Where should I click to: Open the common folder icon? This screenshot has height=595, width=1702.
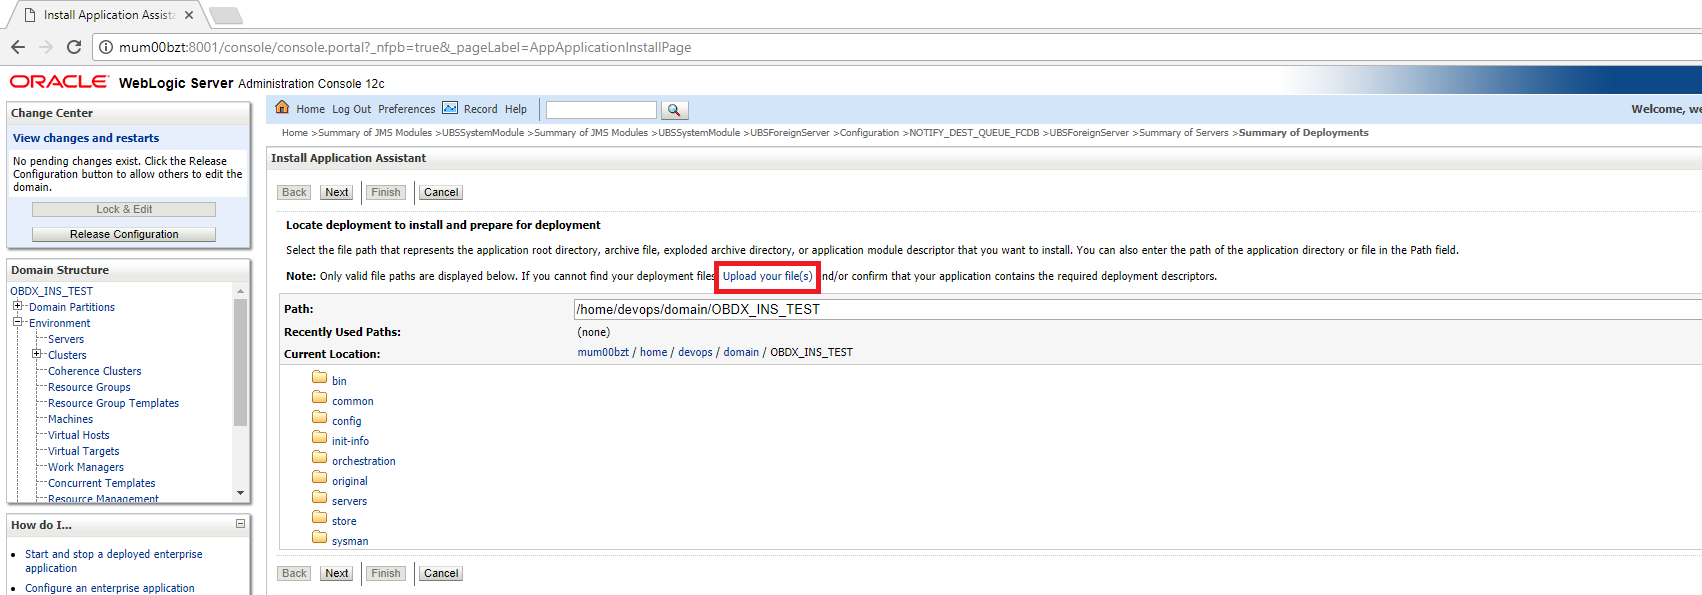(320, 398)
